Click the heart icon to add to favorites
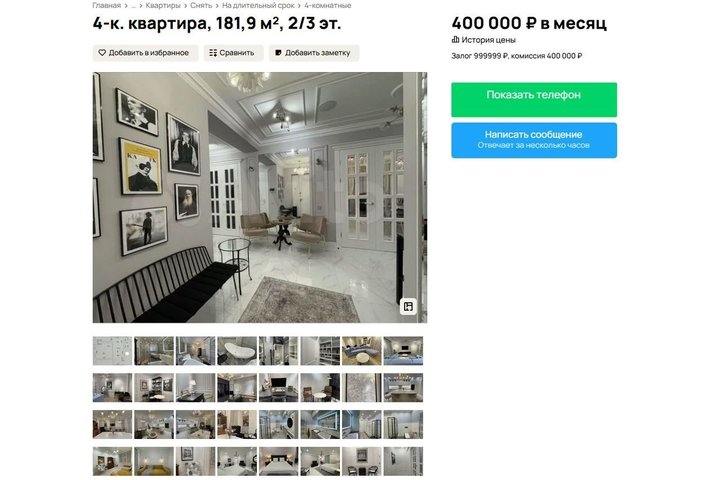 102,53
